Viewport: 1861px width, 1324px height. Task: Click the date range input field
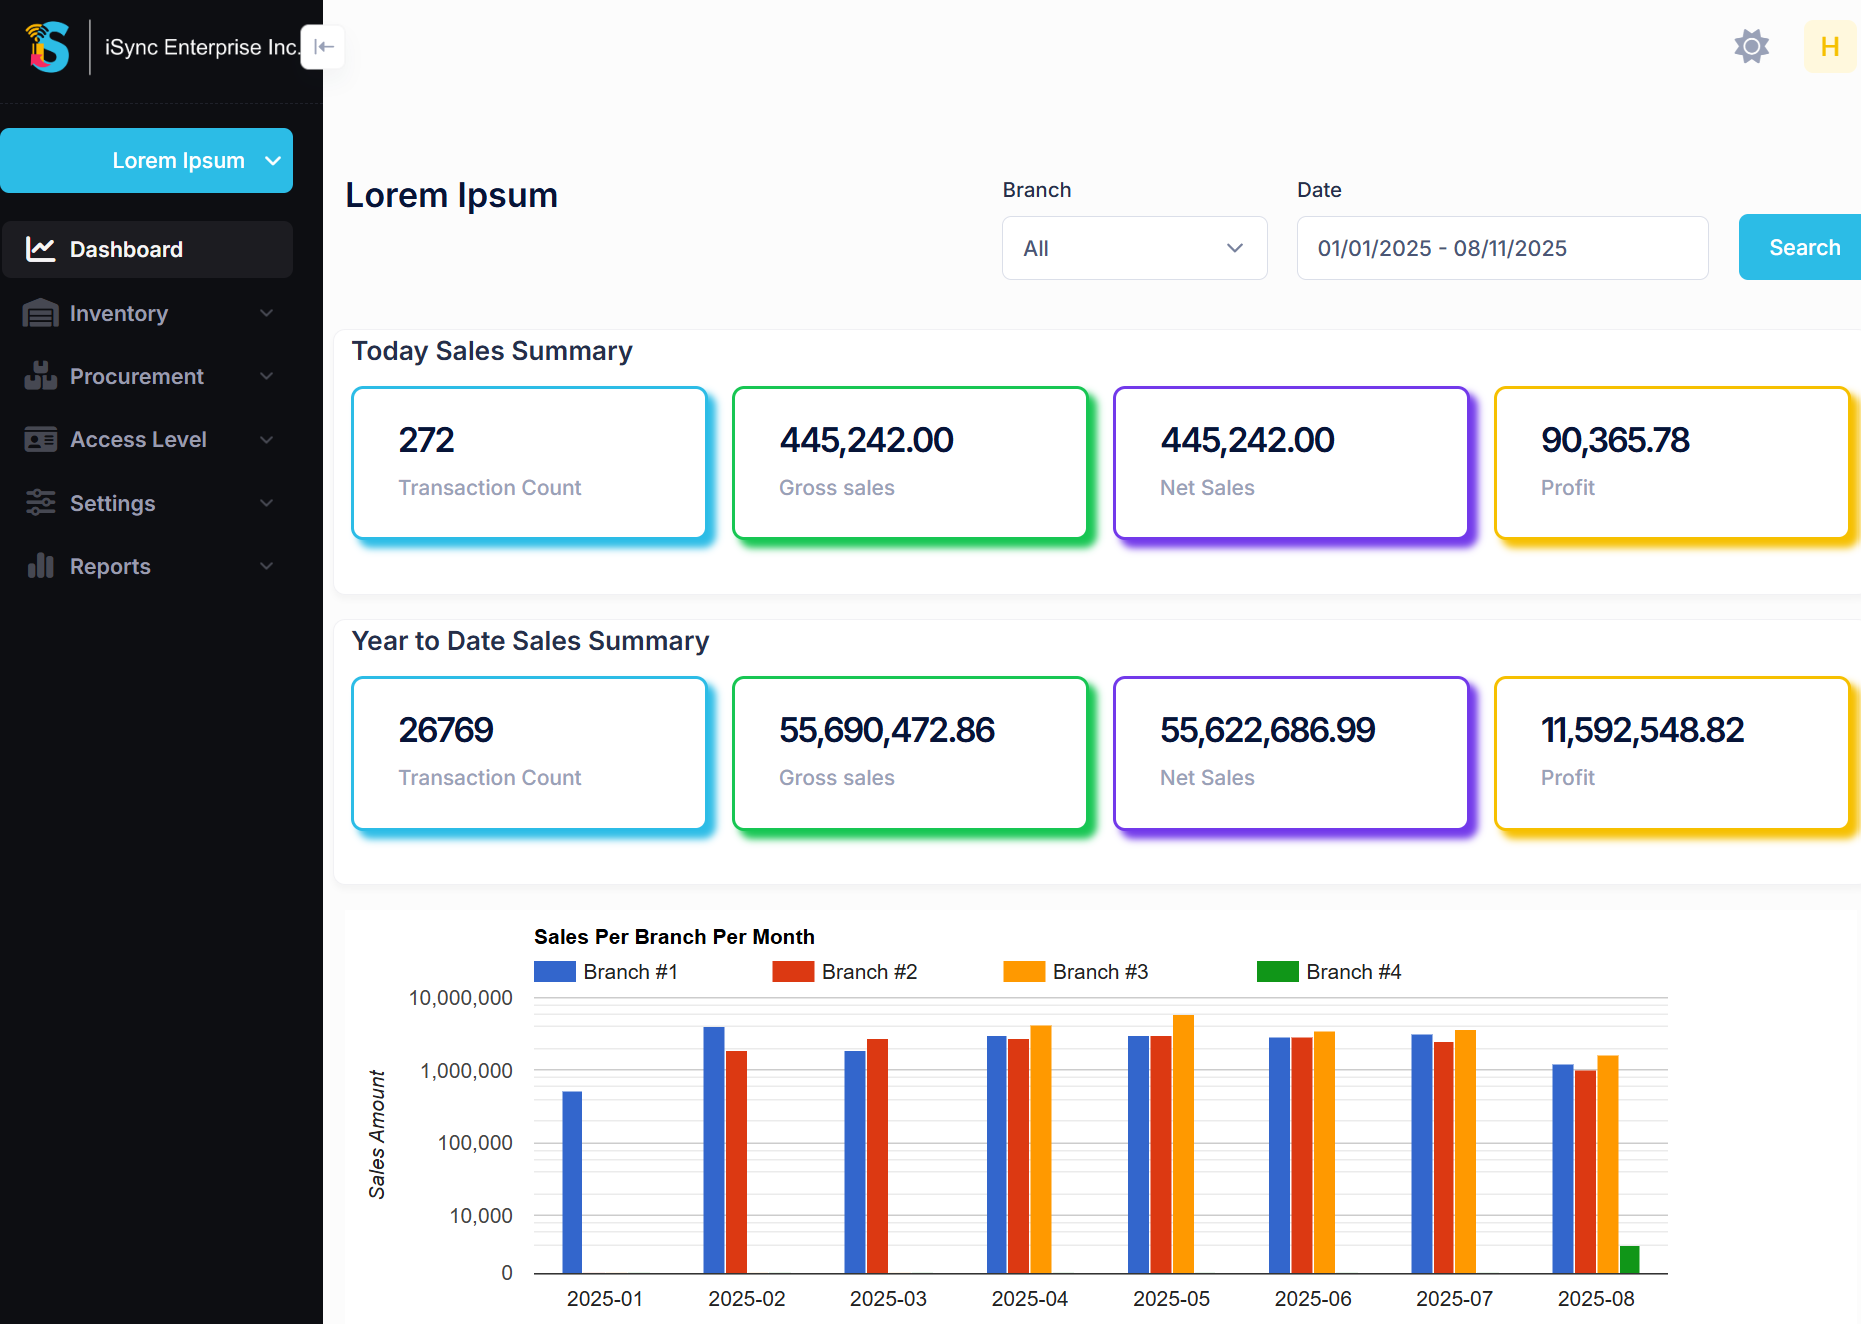[x=1501, y=248]
